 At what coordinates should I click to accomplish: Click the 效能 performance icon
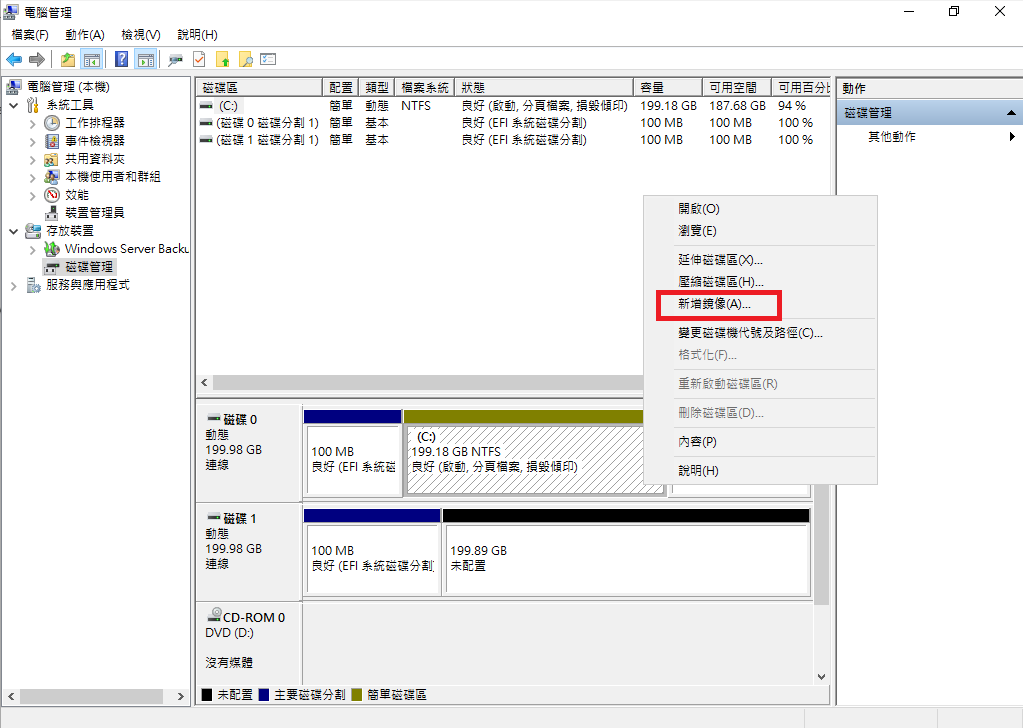pyautogui.click(x=52, y=195)
